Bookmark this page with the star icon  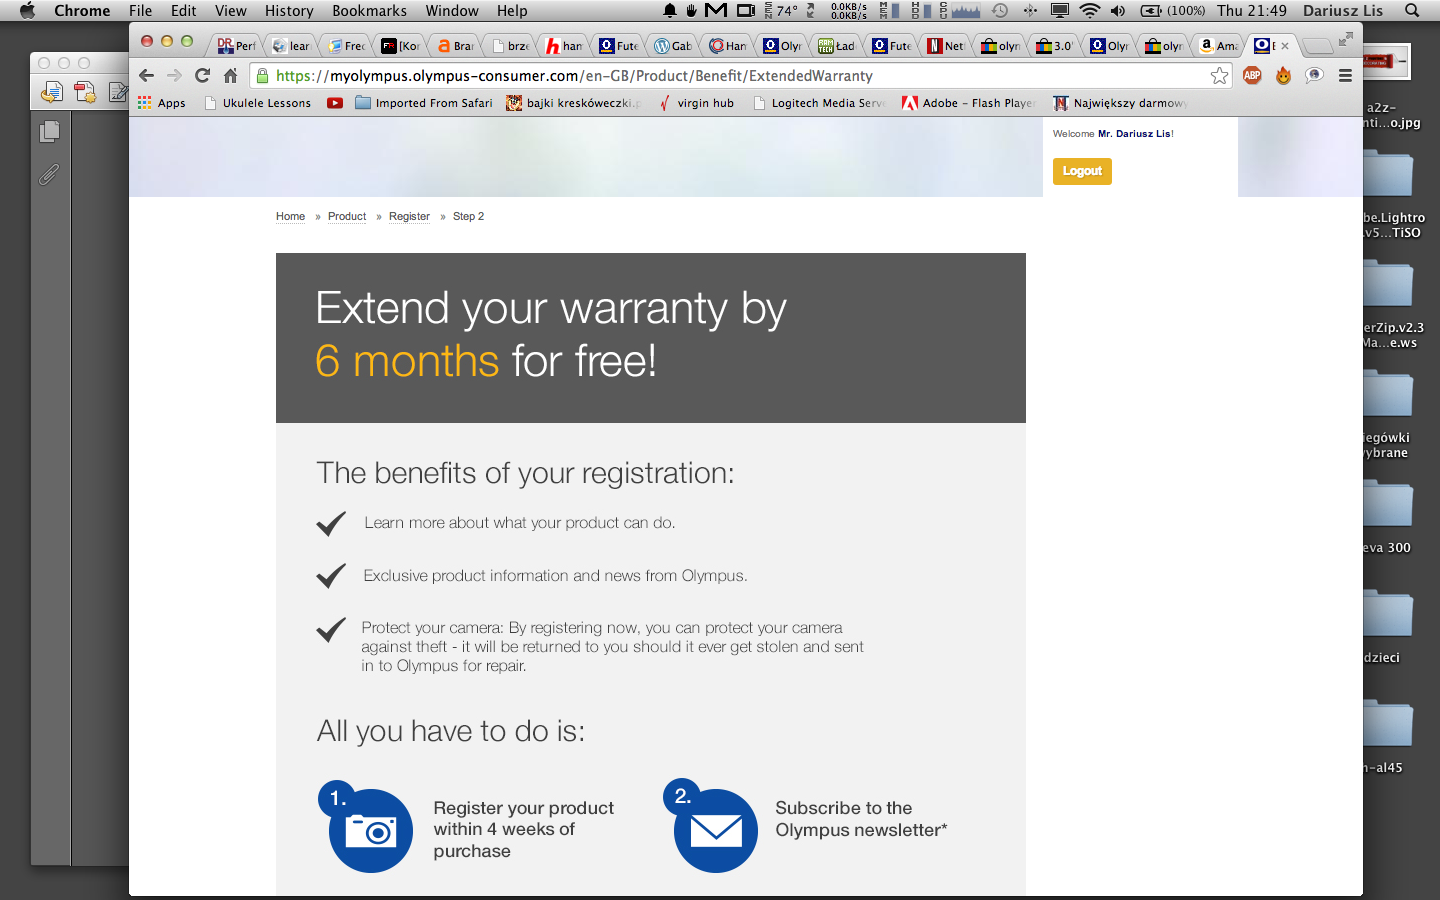coord(1219,76)
